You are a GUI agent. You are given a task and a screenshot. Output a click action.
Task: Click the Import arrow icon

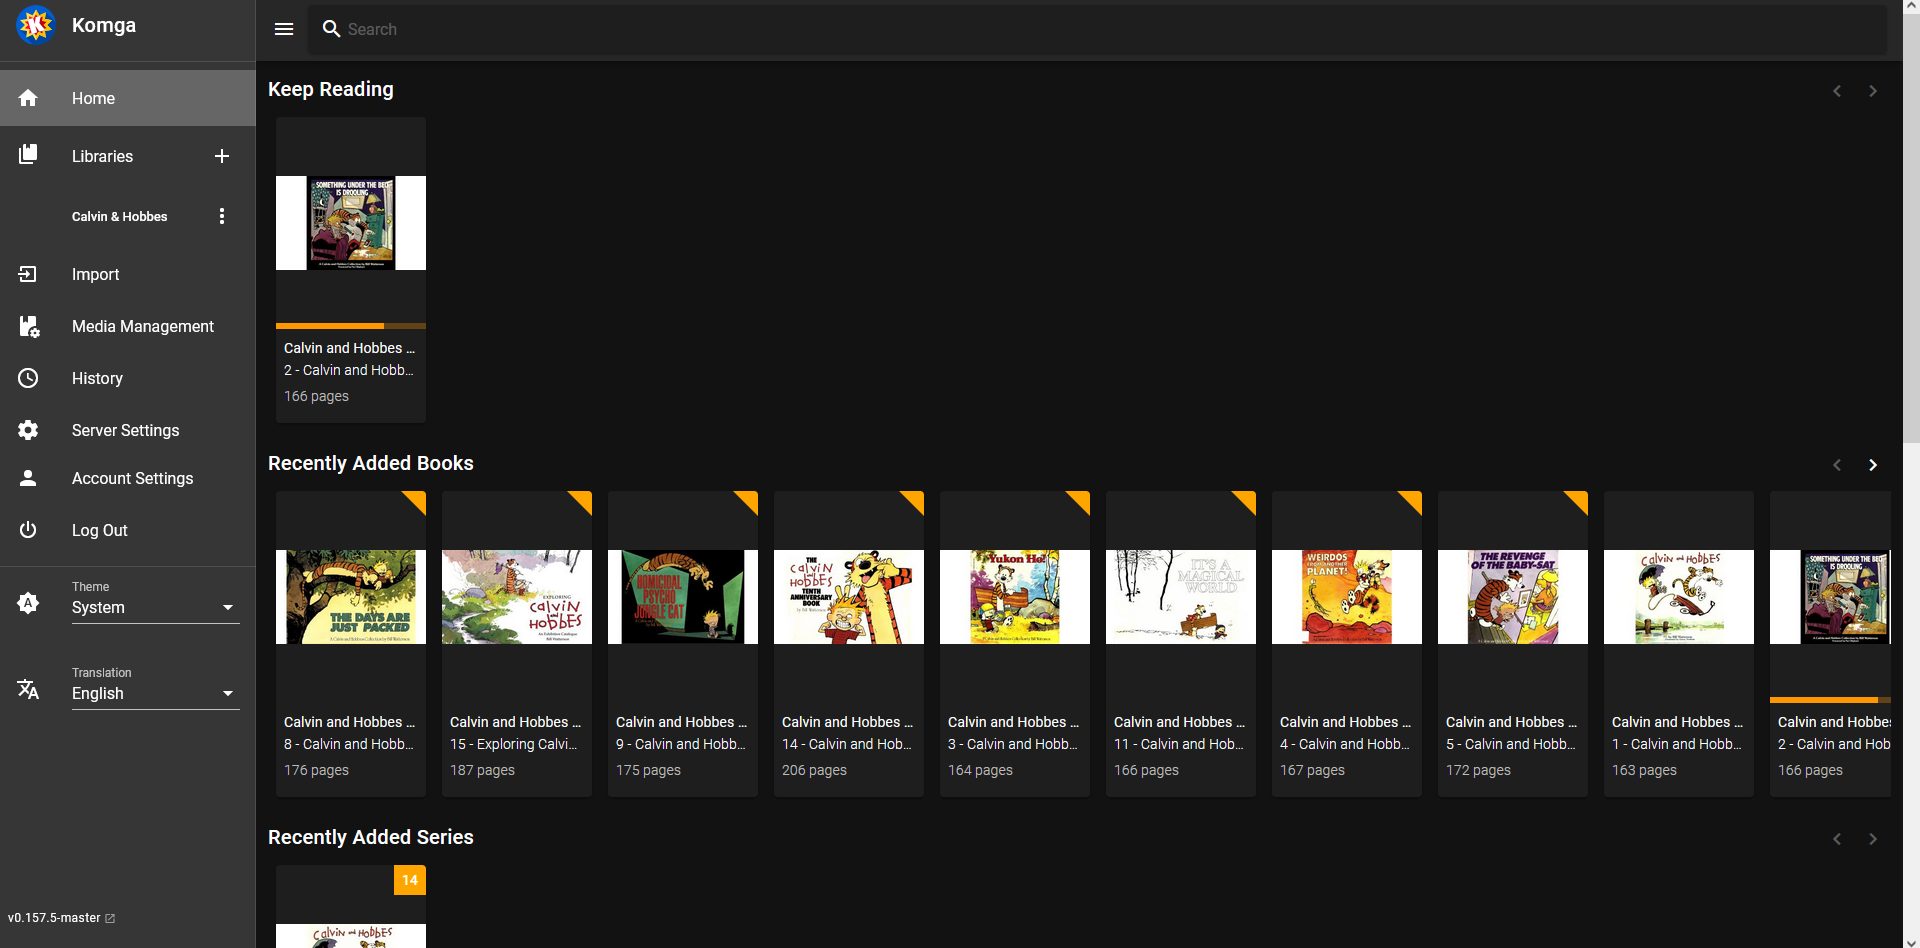tap(28, 274)
